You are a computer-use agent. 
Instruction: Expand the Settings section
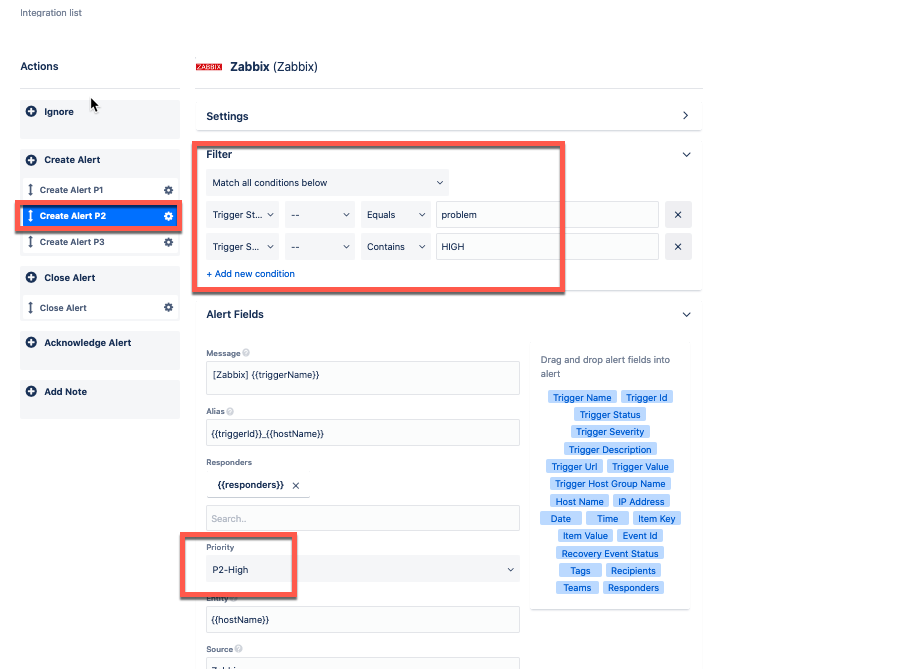(685, 116)
